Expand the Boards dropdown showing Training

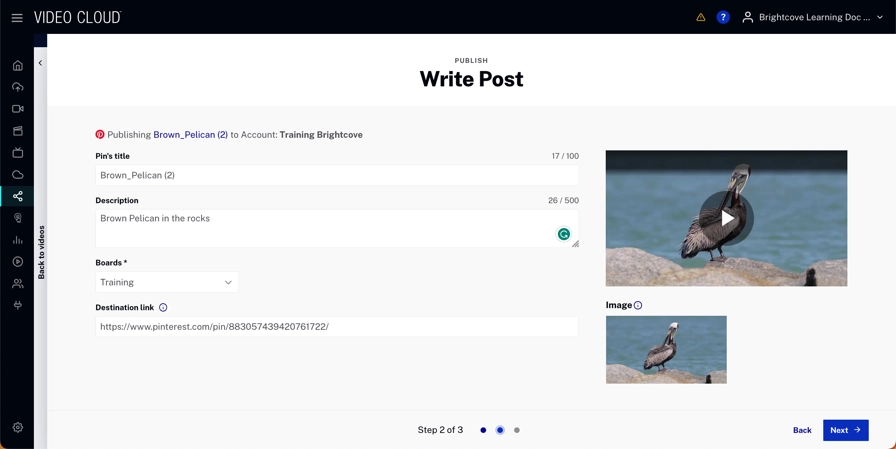(167, 282)
